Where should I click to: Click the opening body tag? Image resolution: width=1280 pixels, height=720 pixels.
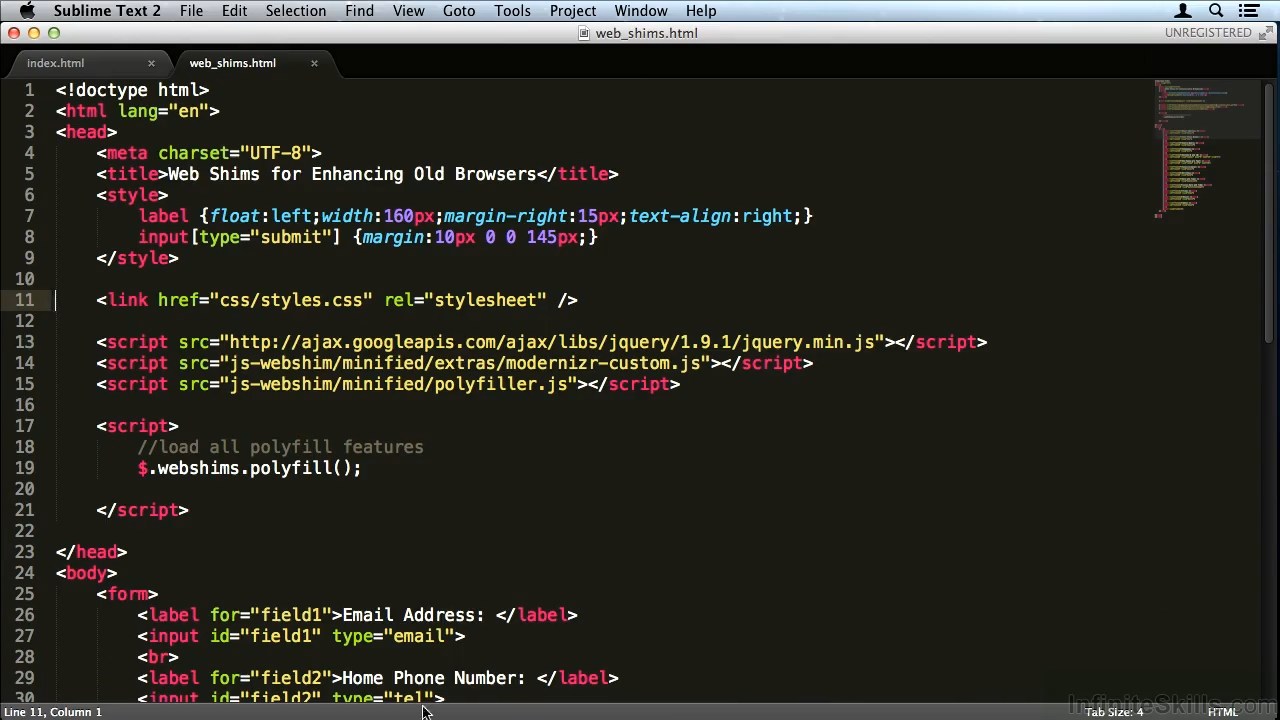(87, 573)
